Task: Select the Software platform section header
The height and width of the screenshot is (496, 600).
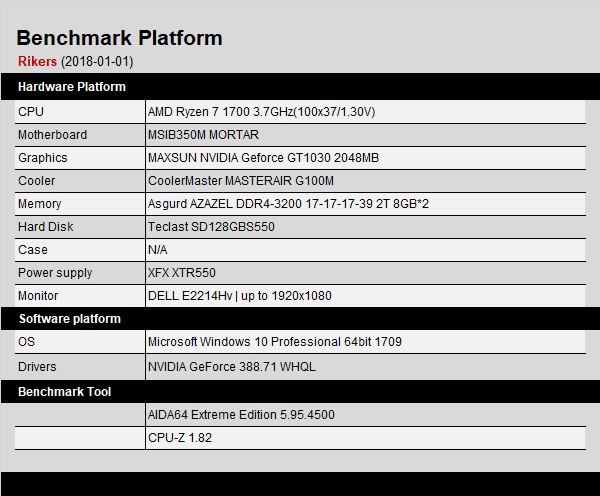Action: (x=69, y=319)
